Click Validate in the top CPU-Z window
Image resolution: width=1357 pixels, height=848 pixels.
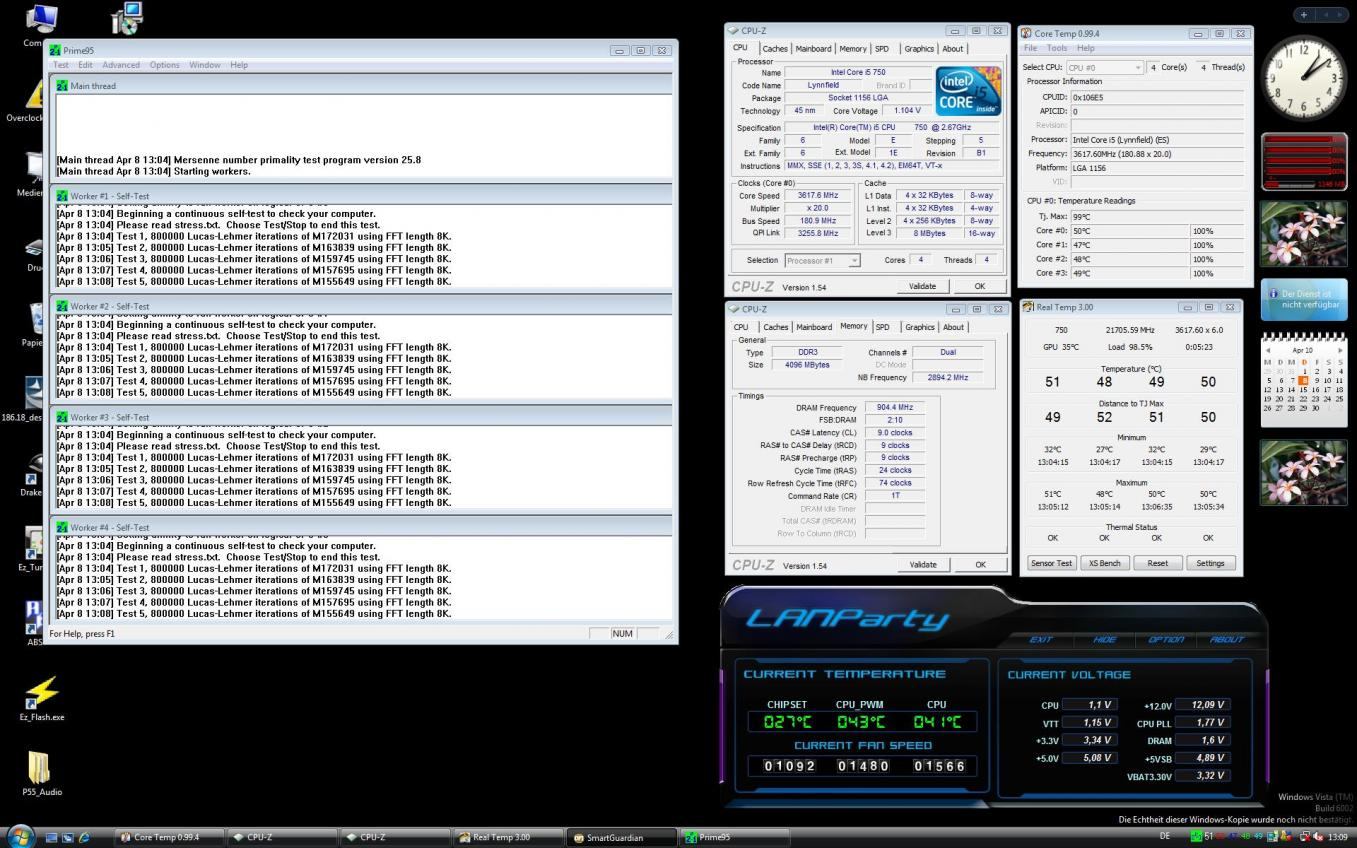[922, 286]
